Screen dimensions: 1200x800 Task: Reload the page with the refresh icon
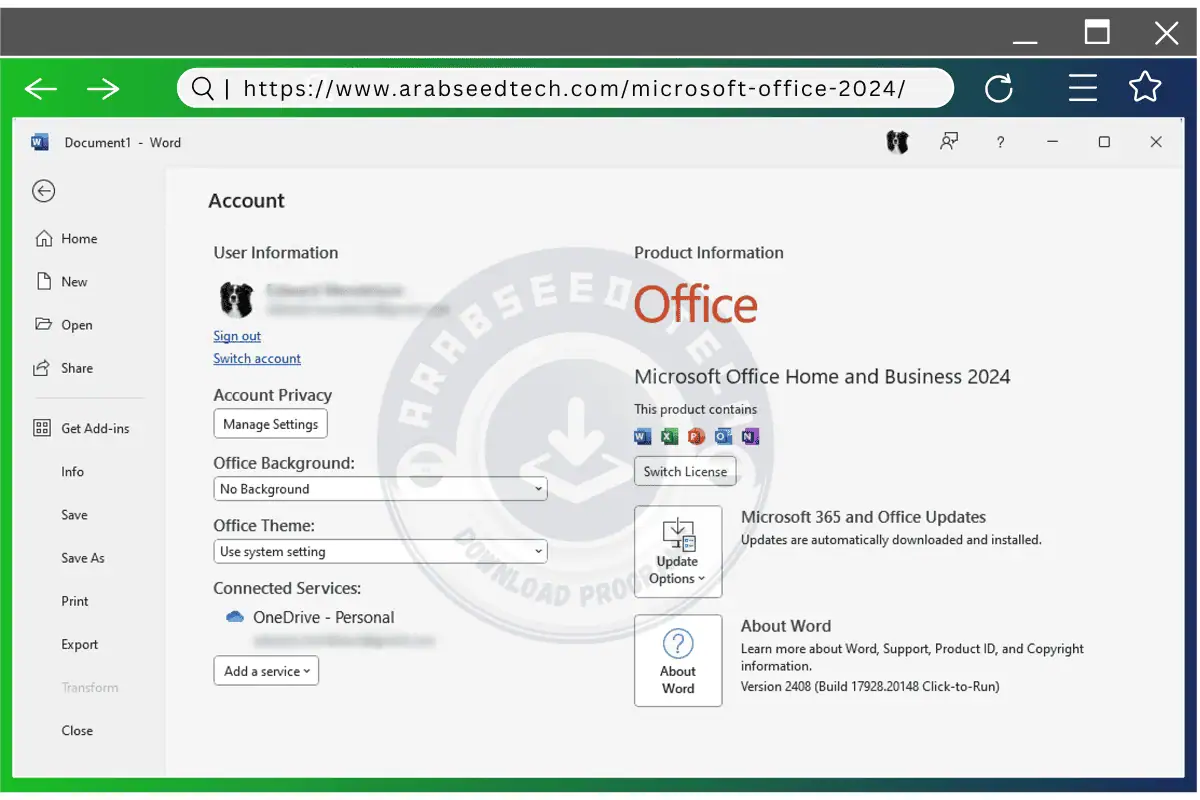[999, 88]
